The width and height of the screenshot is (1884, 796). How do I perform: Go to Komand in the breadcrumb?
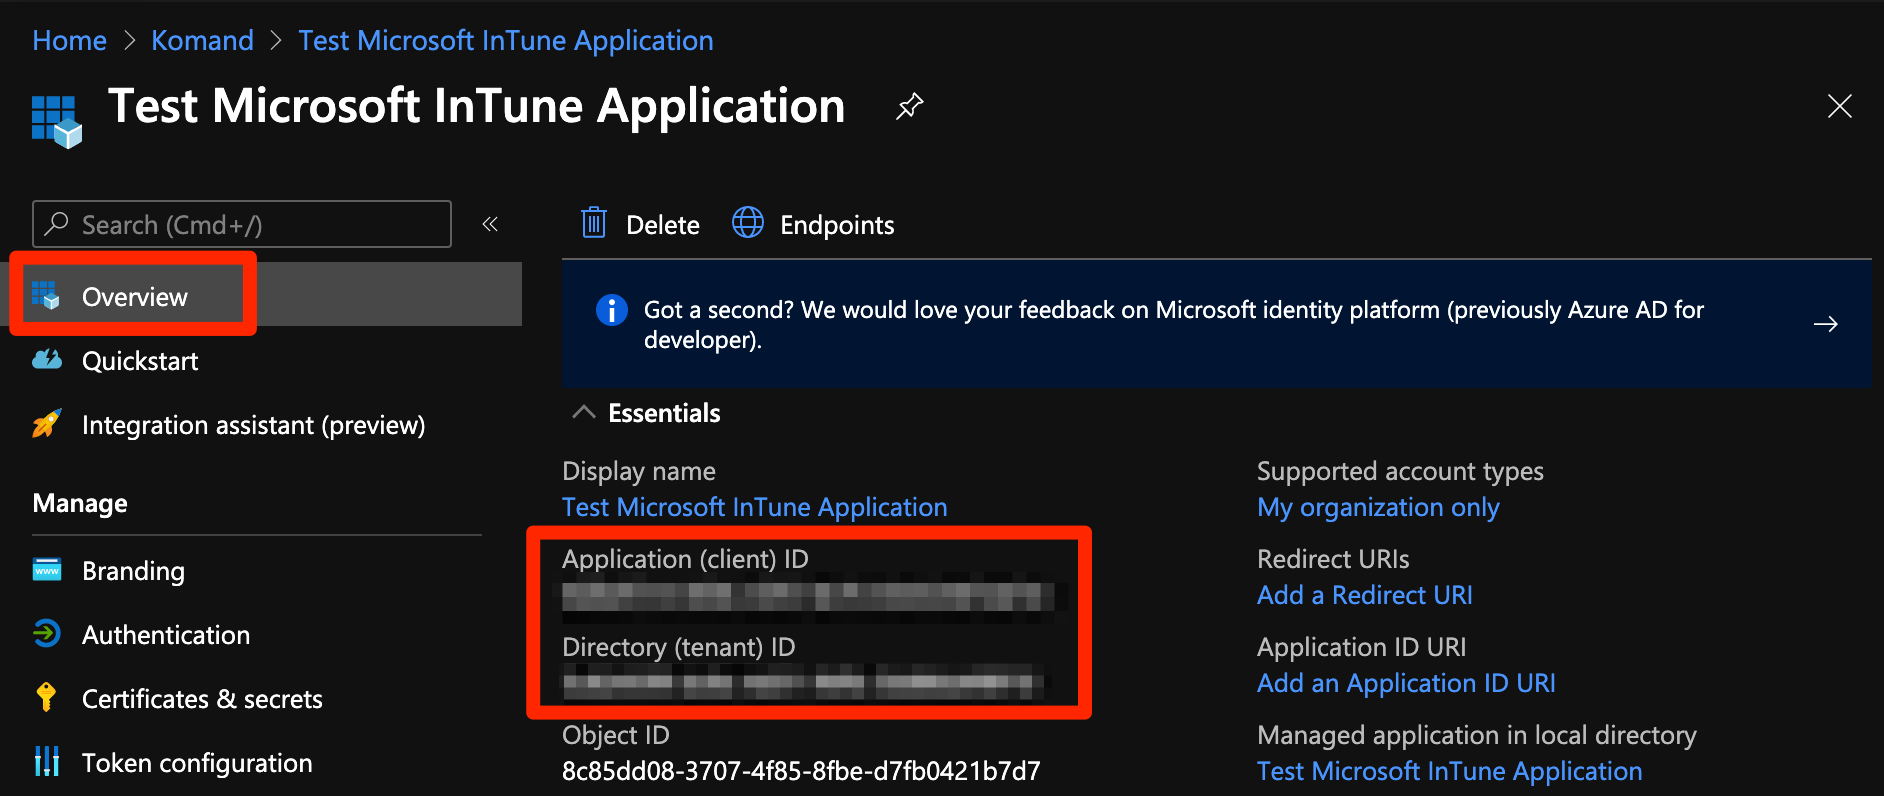tap(202, 41)
